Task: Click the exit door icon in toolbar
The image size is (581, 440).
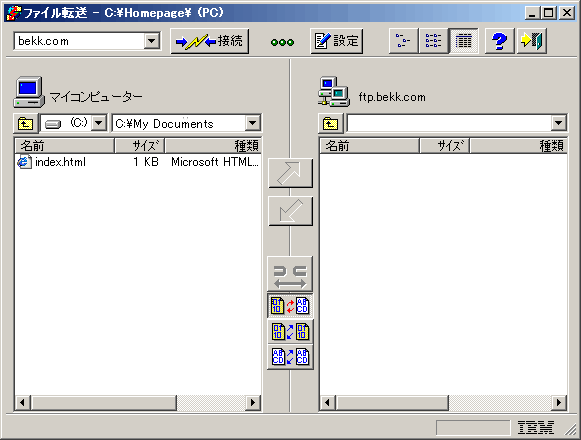Action: pyautogui.click(x=531, y=41)
